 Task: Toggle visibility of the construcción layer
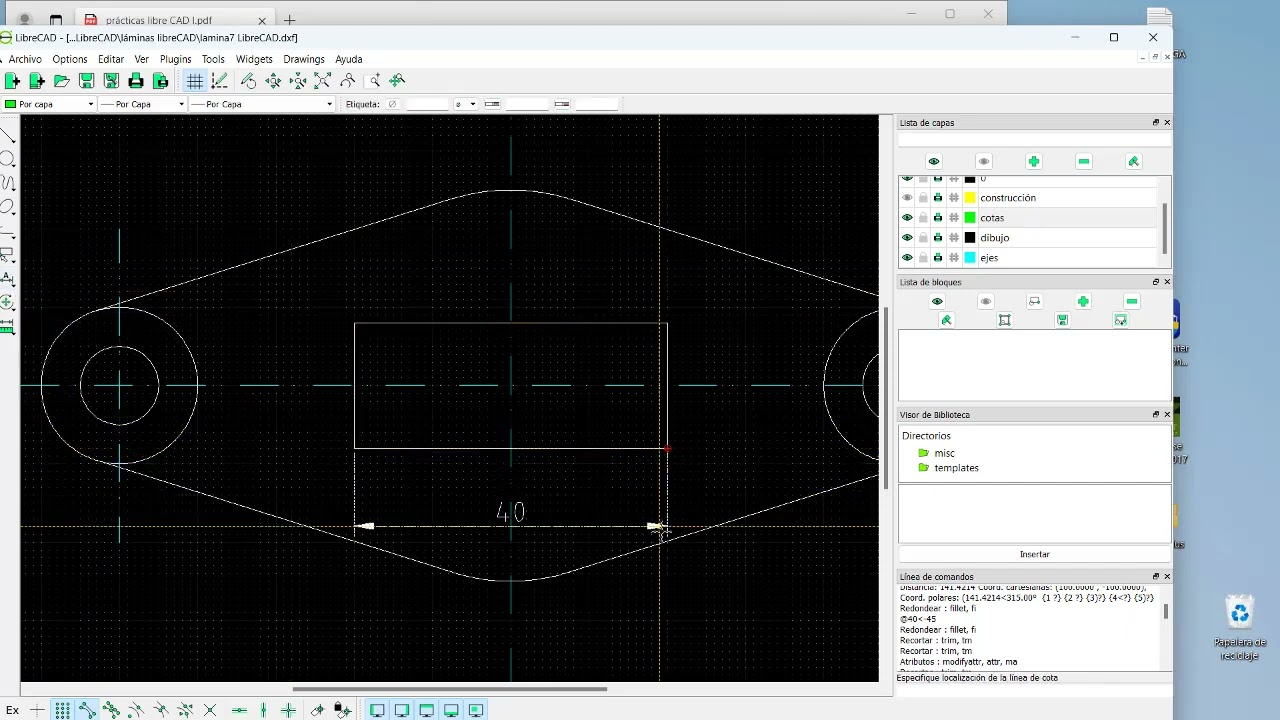pyautogui.click(x=907, y=198)
